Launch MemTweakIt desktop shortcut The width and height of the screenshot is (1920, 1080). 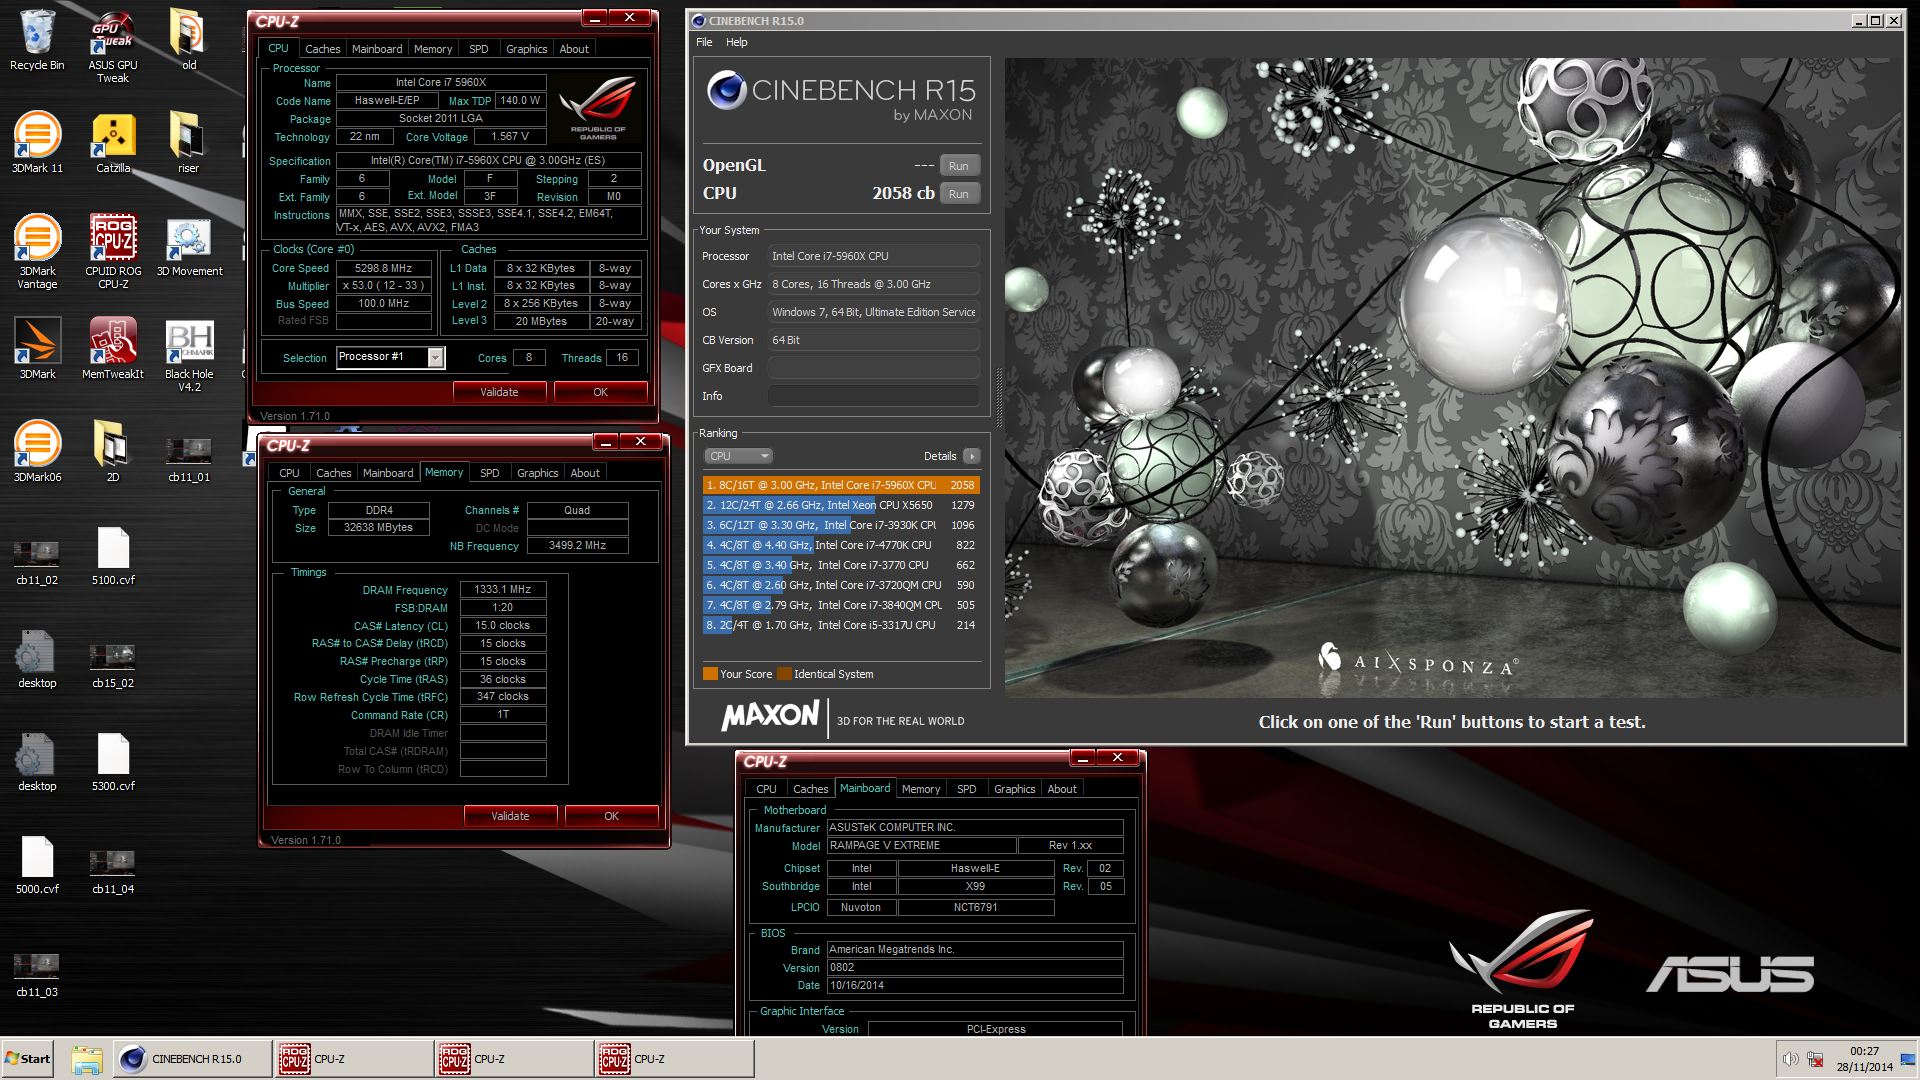click(x=113, y=349)
